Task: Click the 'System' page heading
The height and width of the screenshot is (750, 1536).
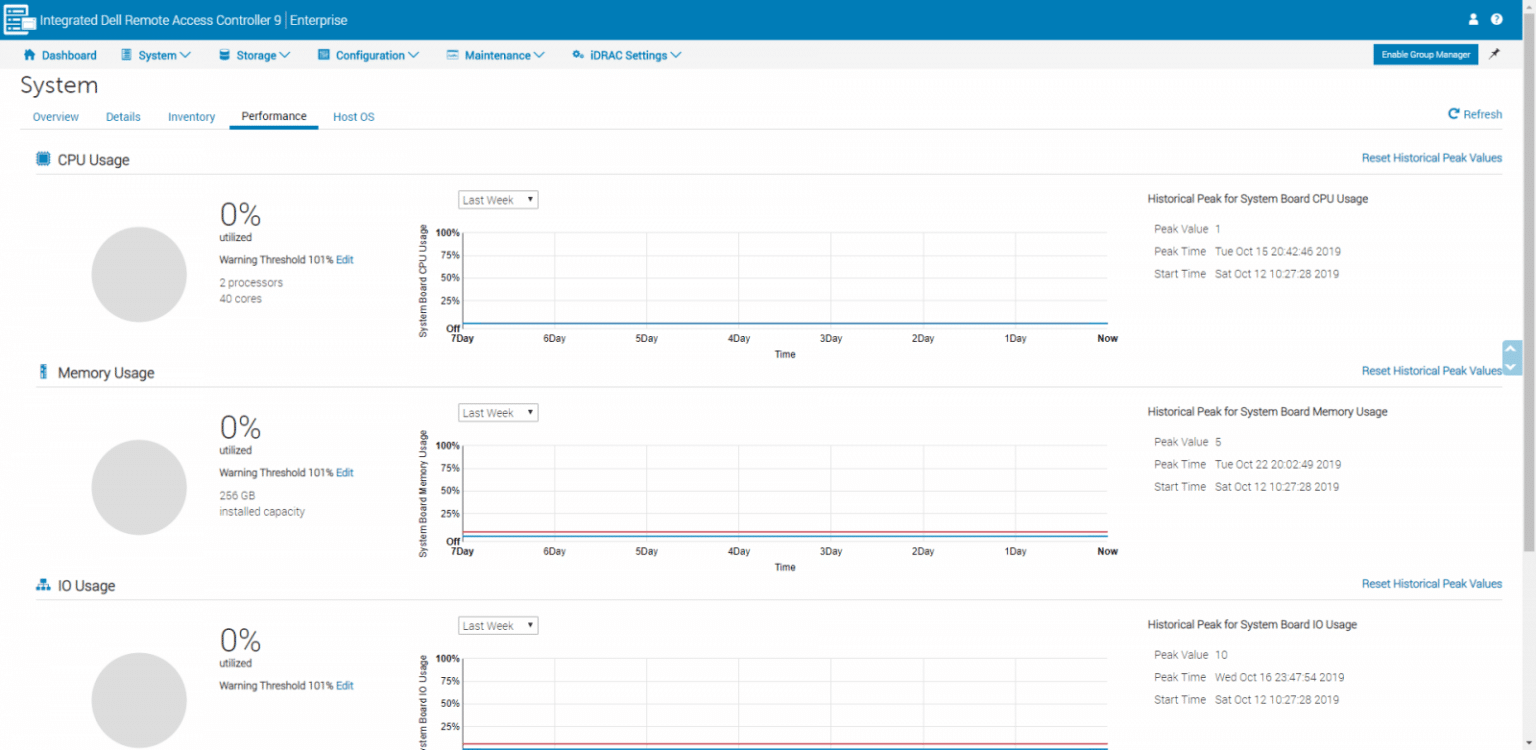Action: tap(59, 86)
